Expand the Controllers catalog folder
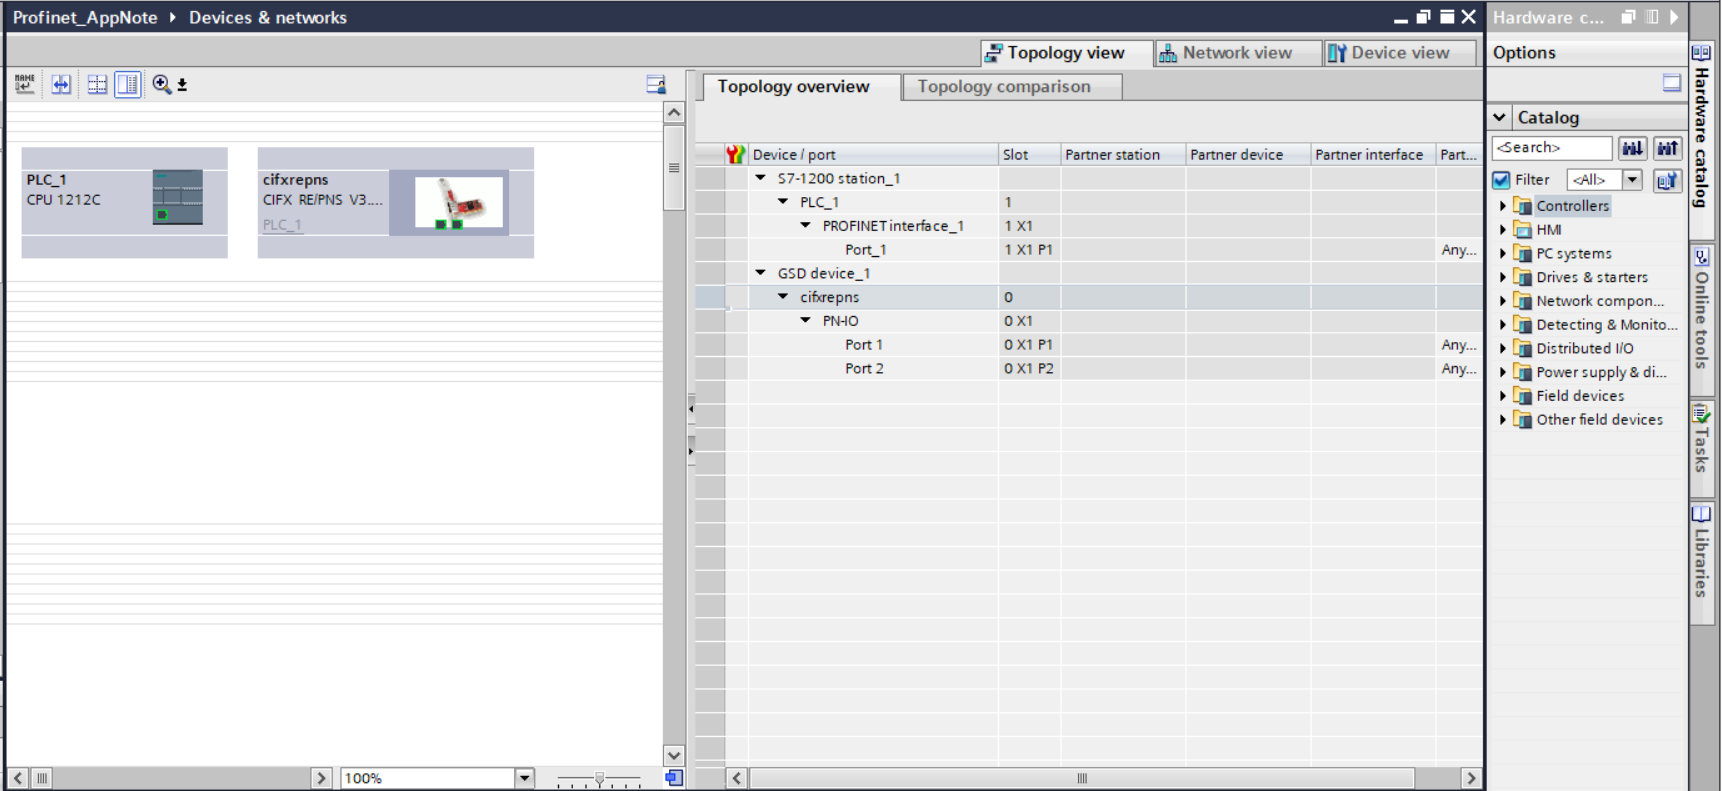Screen dimensions: 1723x791 point(1502,206)
